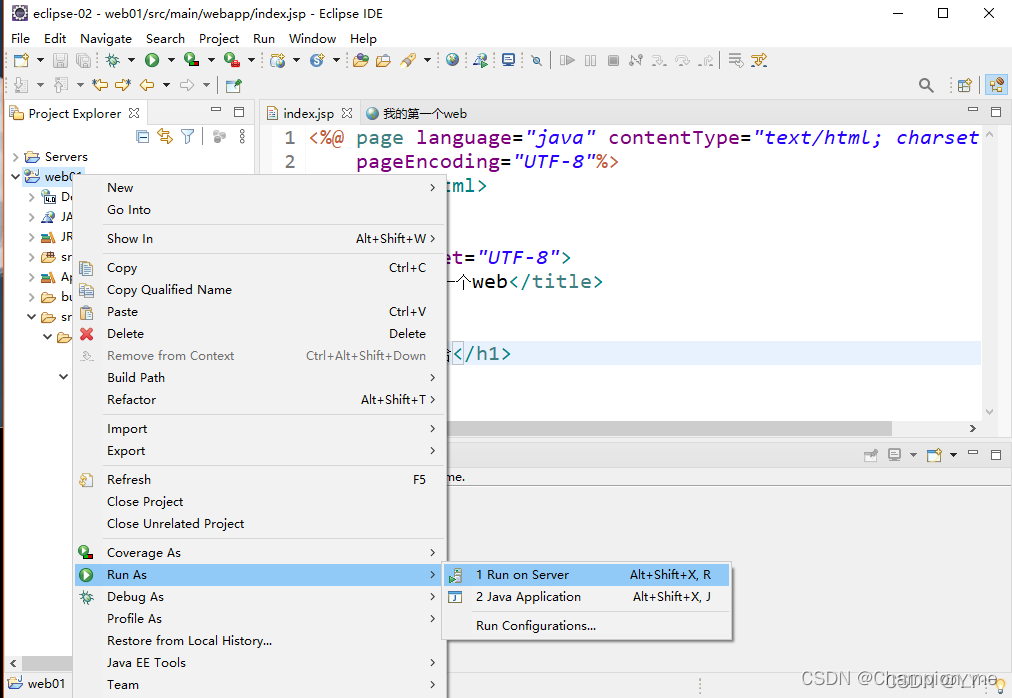This screenshot has height=698, width=1012.
Task: Toggle Link with Editor in Project Explorer
Action: point(165,136)
